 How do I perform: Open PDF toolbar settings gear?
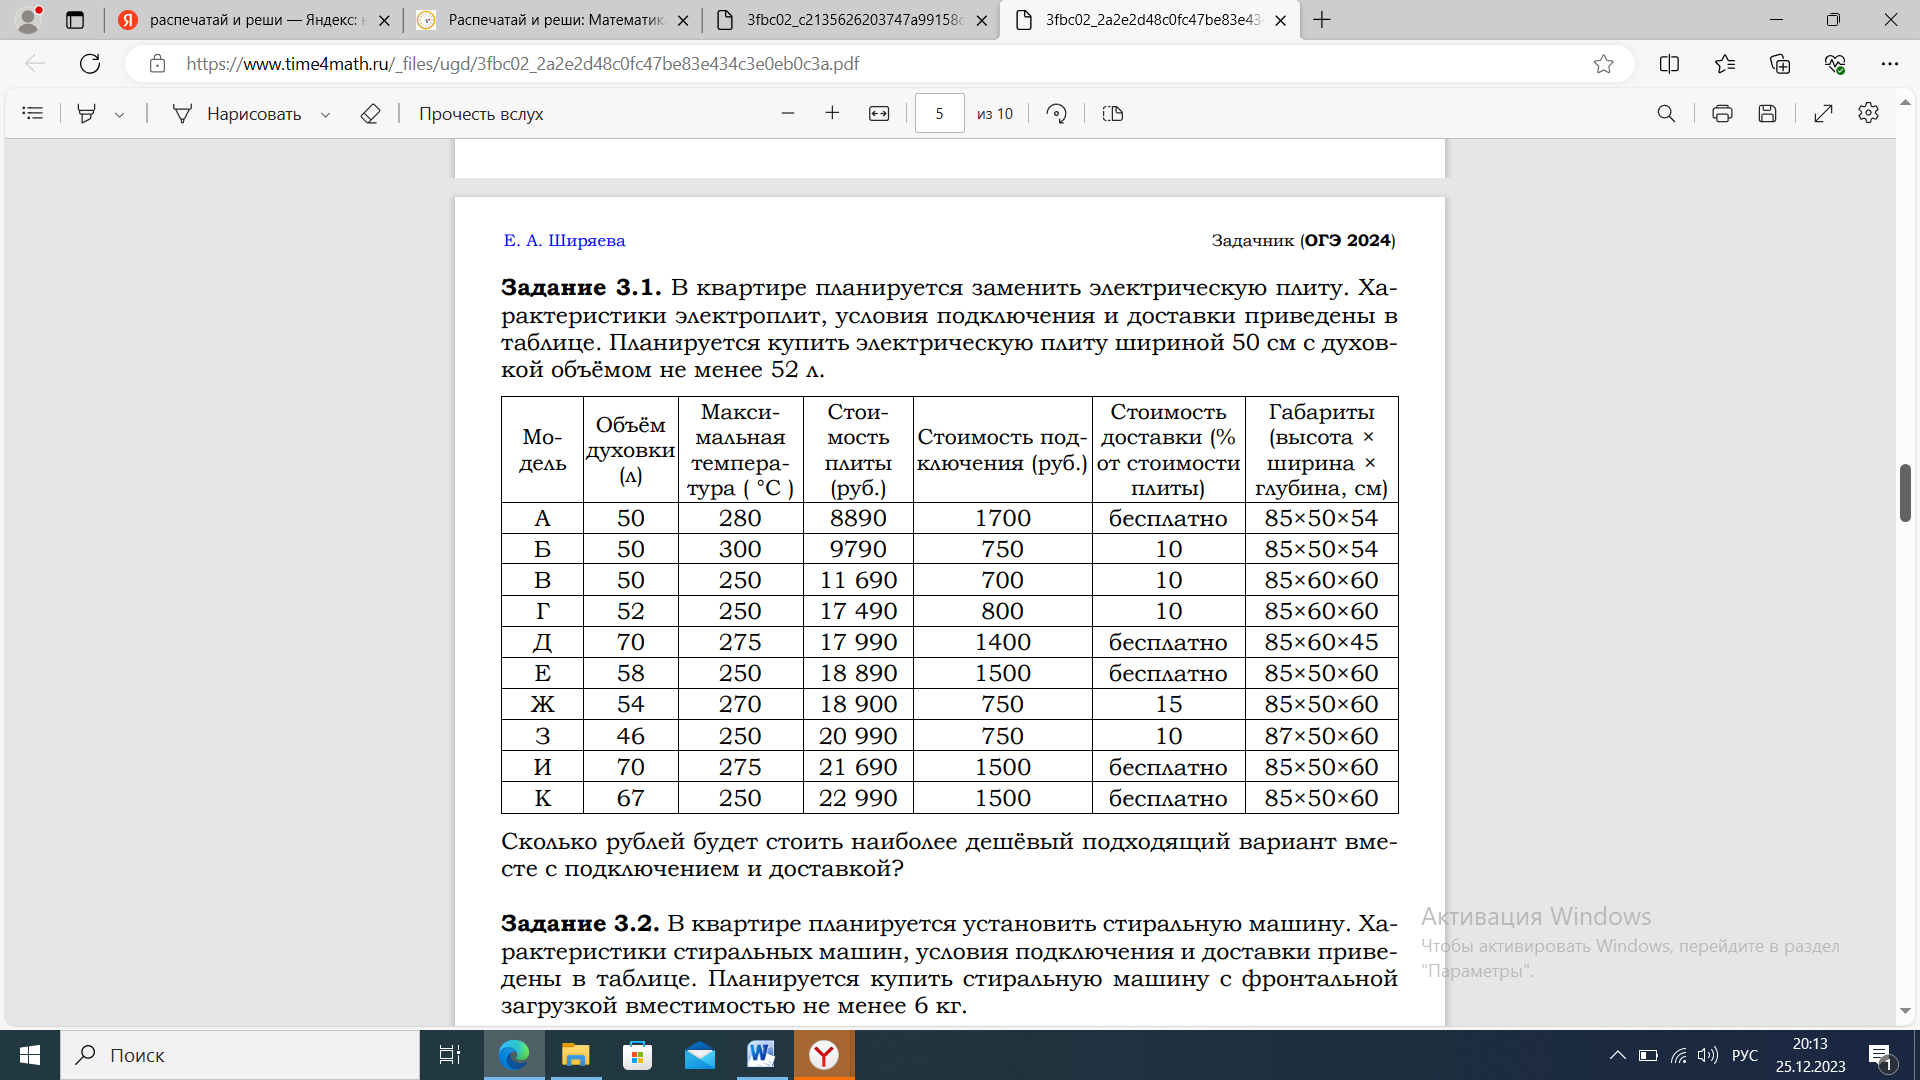pyautogui.click(x=1868, y=113)
